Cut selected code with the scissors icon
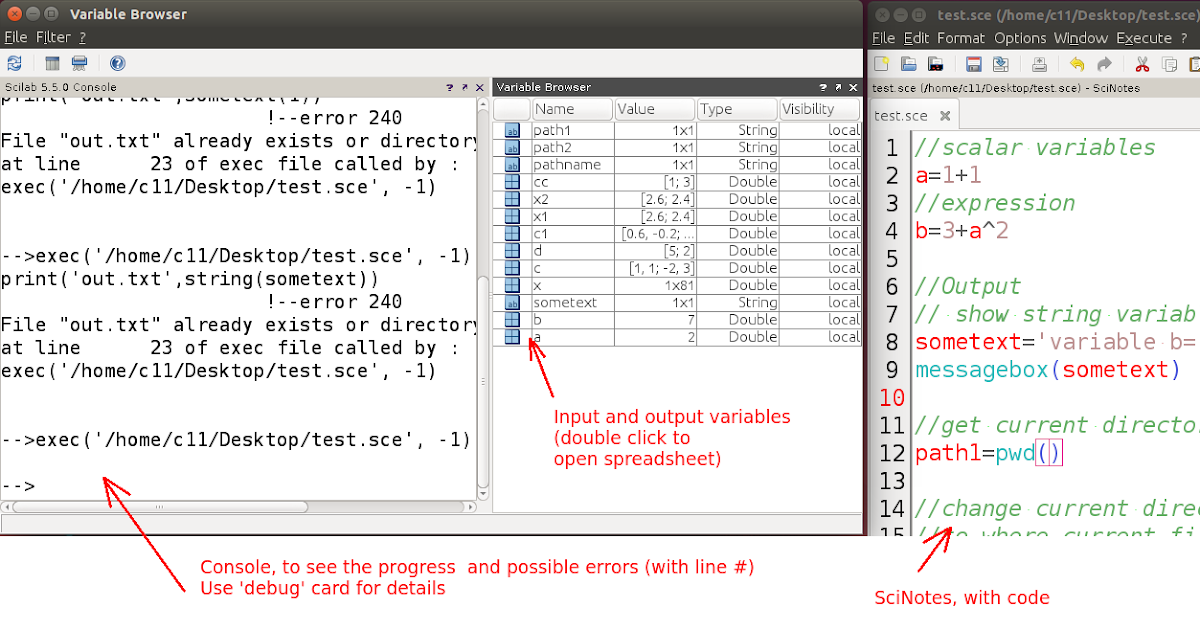Viewport: 1200px width, 630px height. pos(1143,62)
